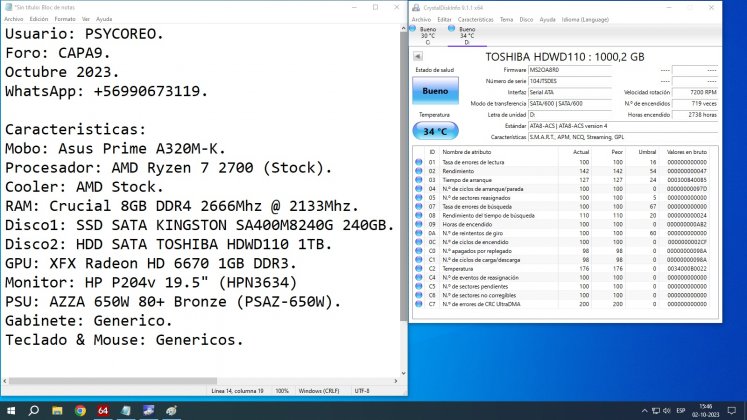Click the Bueno health status button
Viewport: 747px width, 420px height.
click(435, 90)
